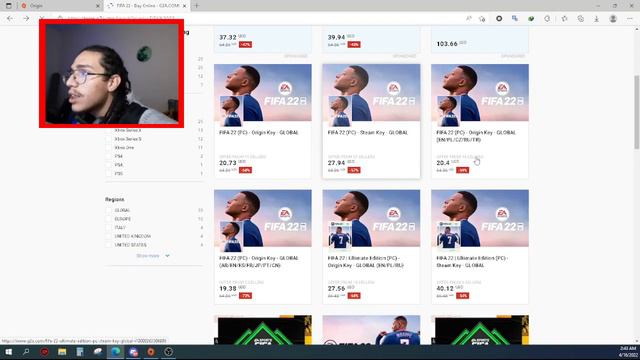The image size is (640, 360).
Task: Open the black circle extension icon
Action: [499, 19]
